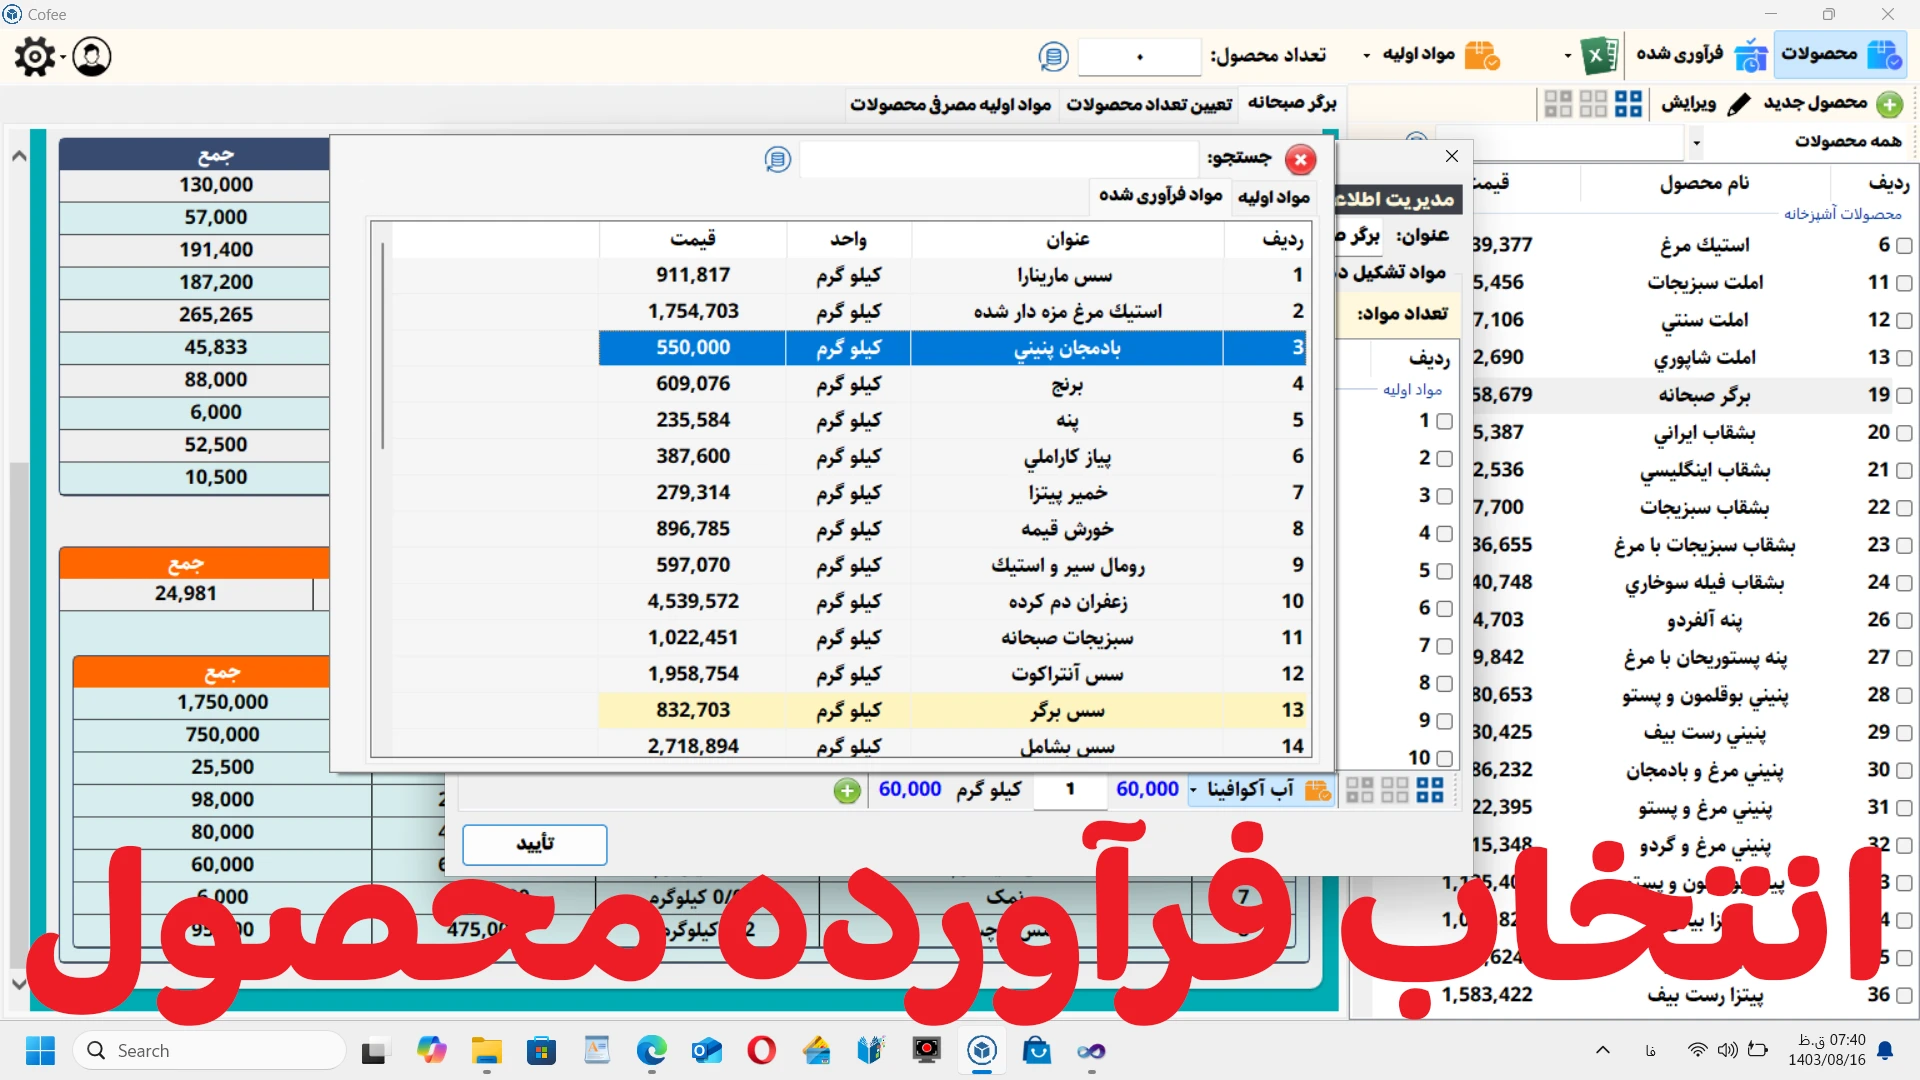
Task: Click the Cofee app icon in taskbar
Action: [982, 1051]
